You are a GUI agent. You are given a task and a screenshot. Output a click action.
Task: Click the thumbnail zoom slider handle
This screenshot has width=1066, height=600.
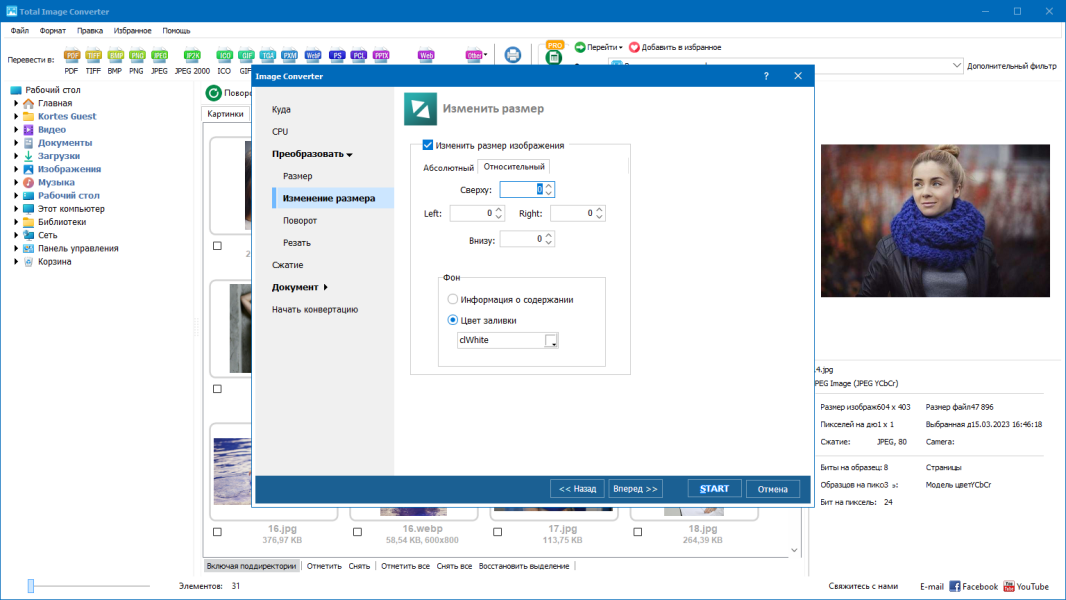tap(31, 586)
